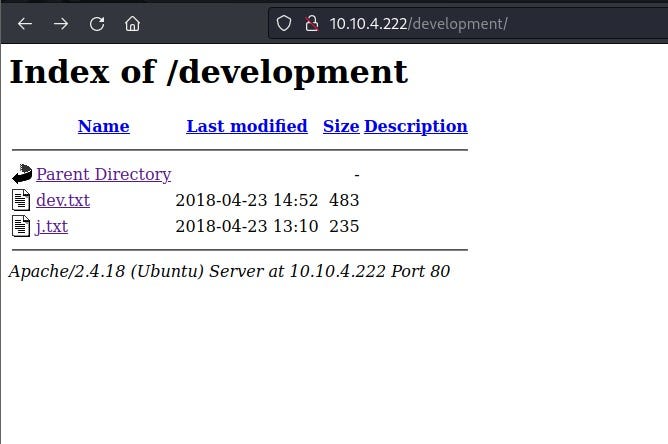
Task: Click the "Index of /development" heading
Action: click(x=208, y=72)
